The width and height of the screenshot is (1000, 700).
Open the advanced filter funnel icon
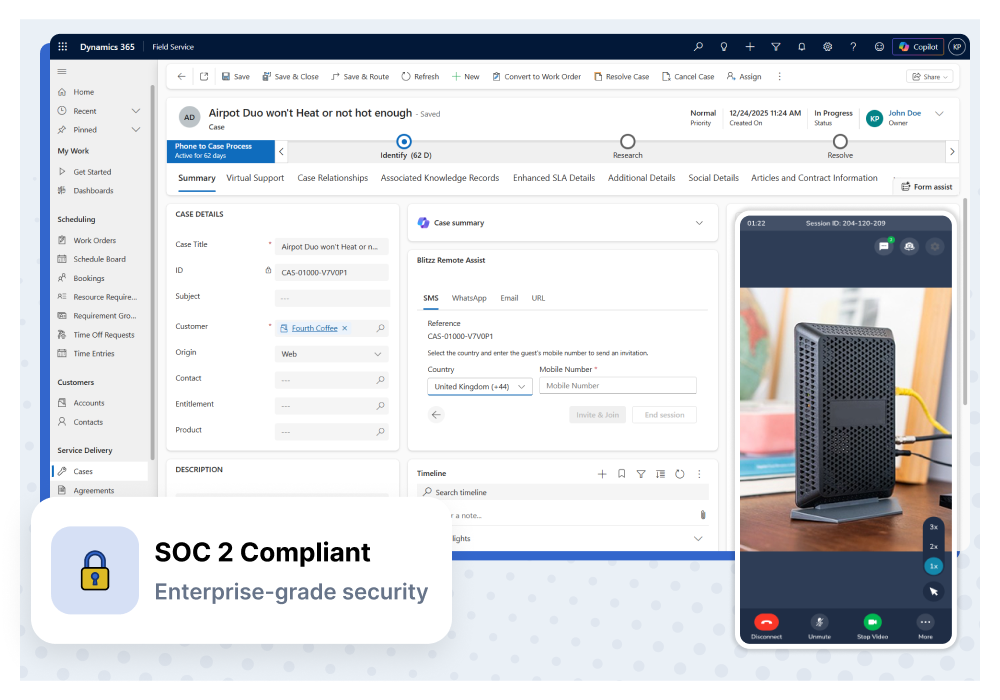coord(776,47)
